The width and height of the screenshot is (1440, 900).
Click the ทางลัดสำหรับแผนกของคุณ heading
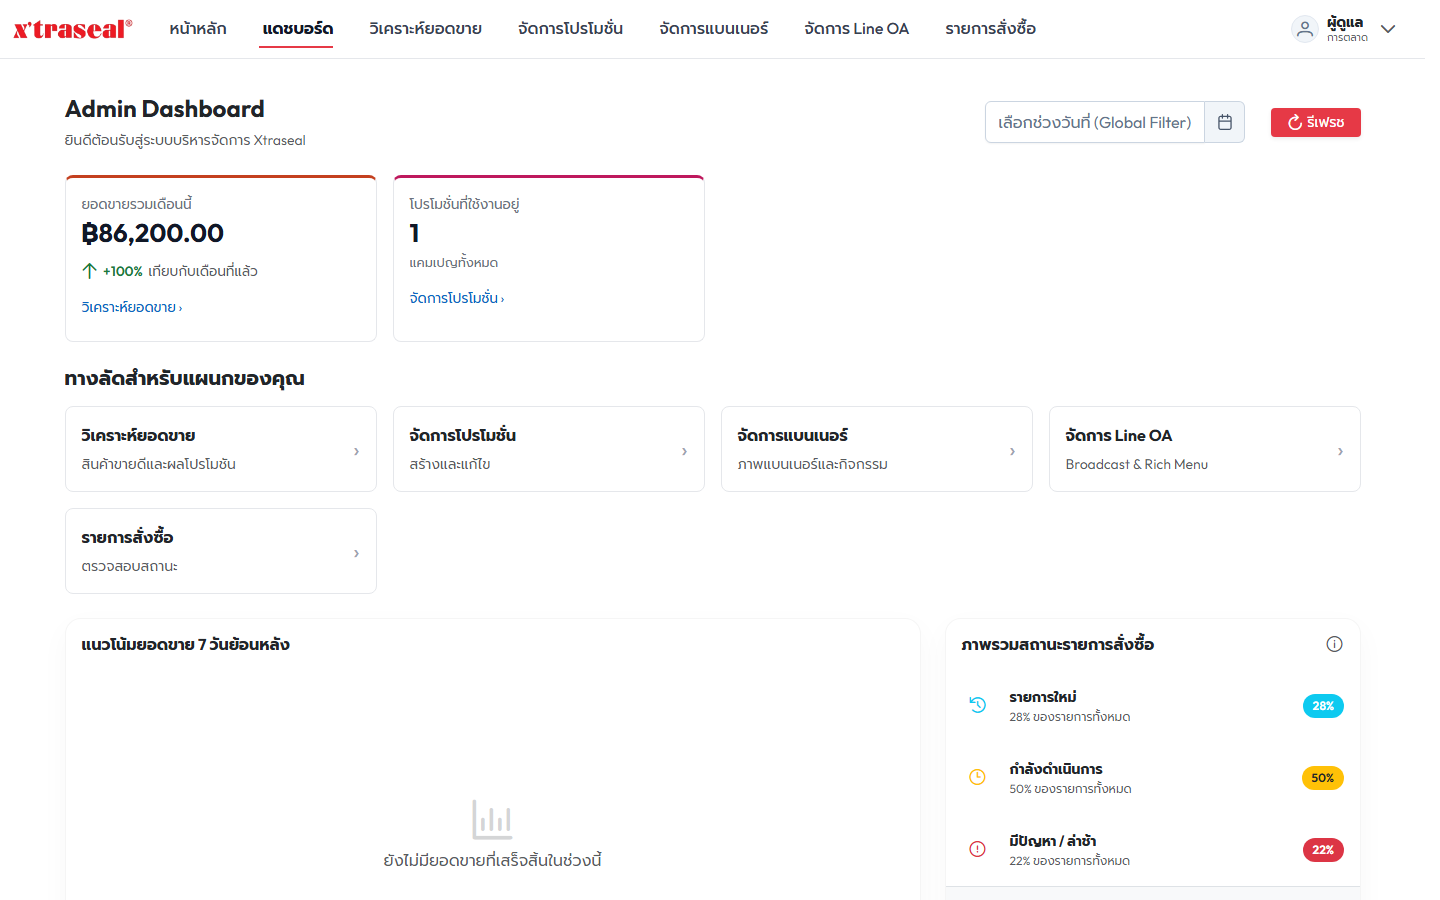185,378
